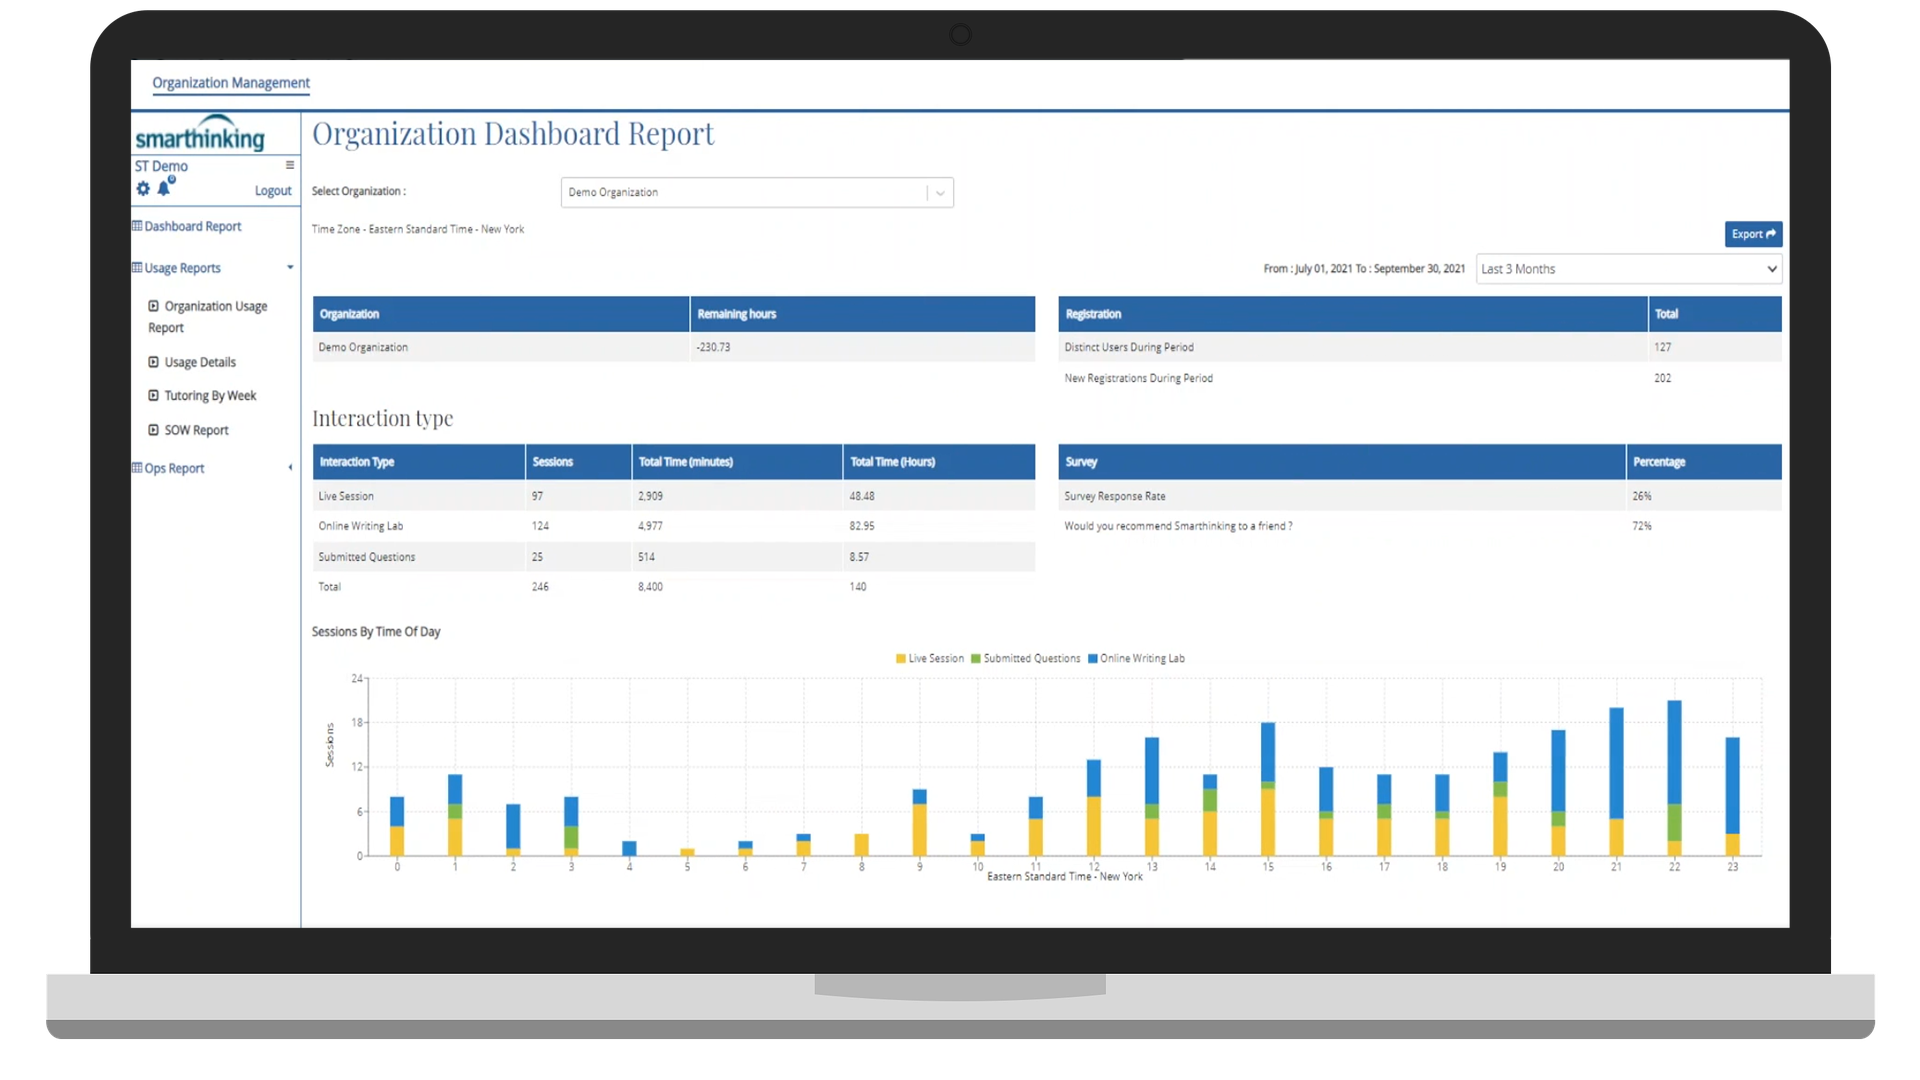Image resolution: width=1920 pixels, height=1080 pixels.
Task: Toggle Online Writing Lab series in legend
Action: [x=1136, y=659]
